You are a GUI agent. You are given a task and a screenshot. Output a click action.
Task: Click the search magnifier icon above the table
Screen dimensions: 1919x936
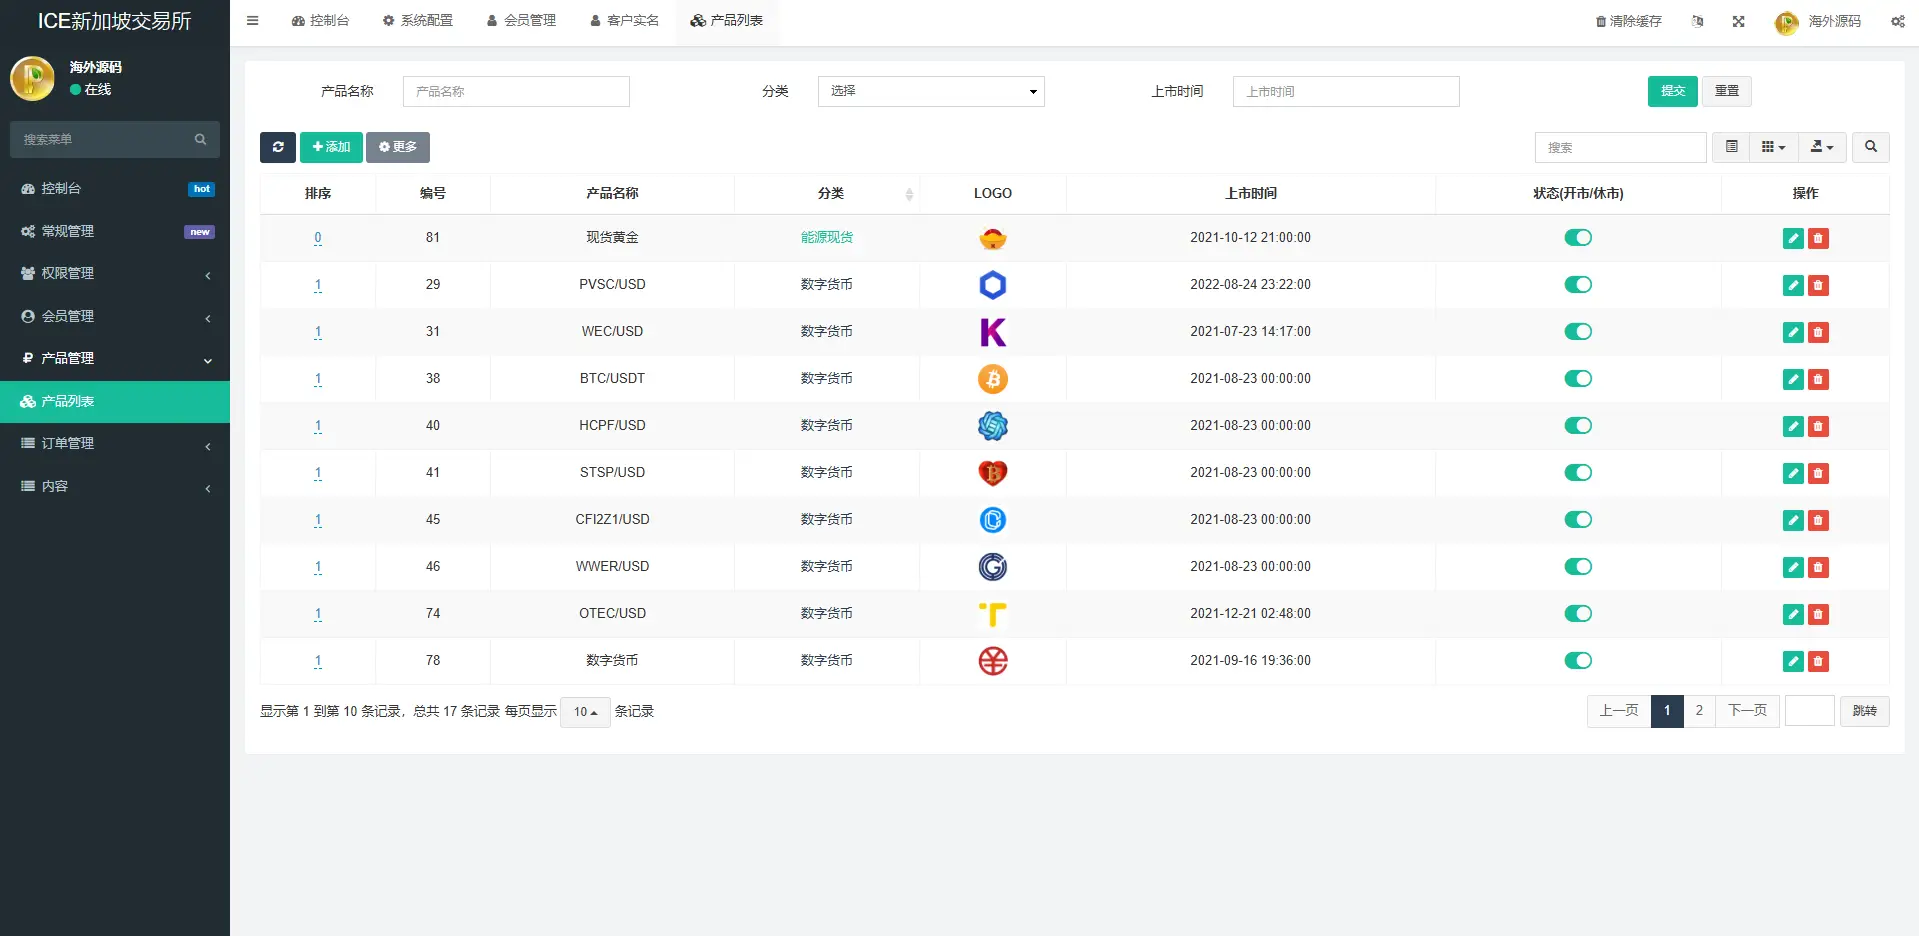pos(1871,147)
